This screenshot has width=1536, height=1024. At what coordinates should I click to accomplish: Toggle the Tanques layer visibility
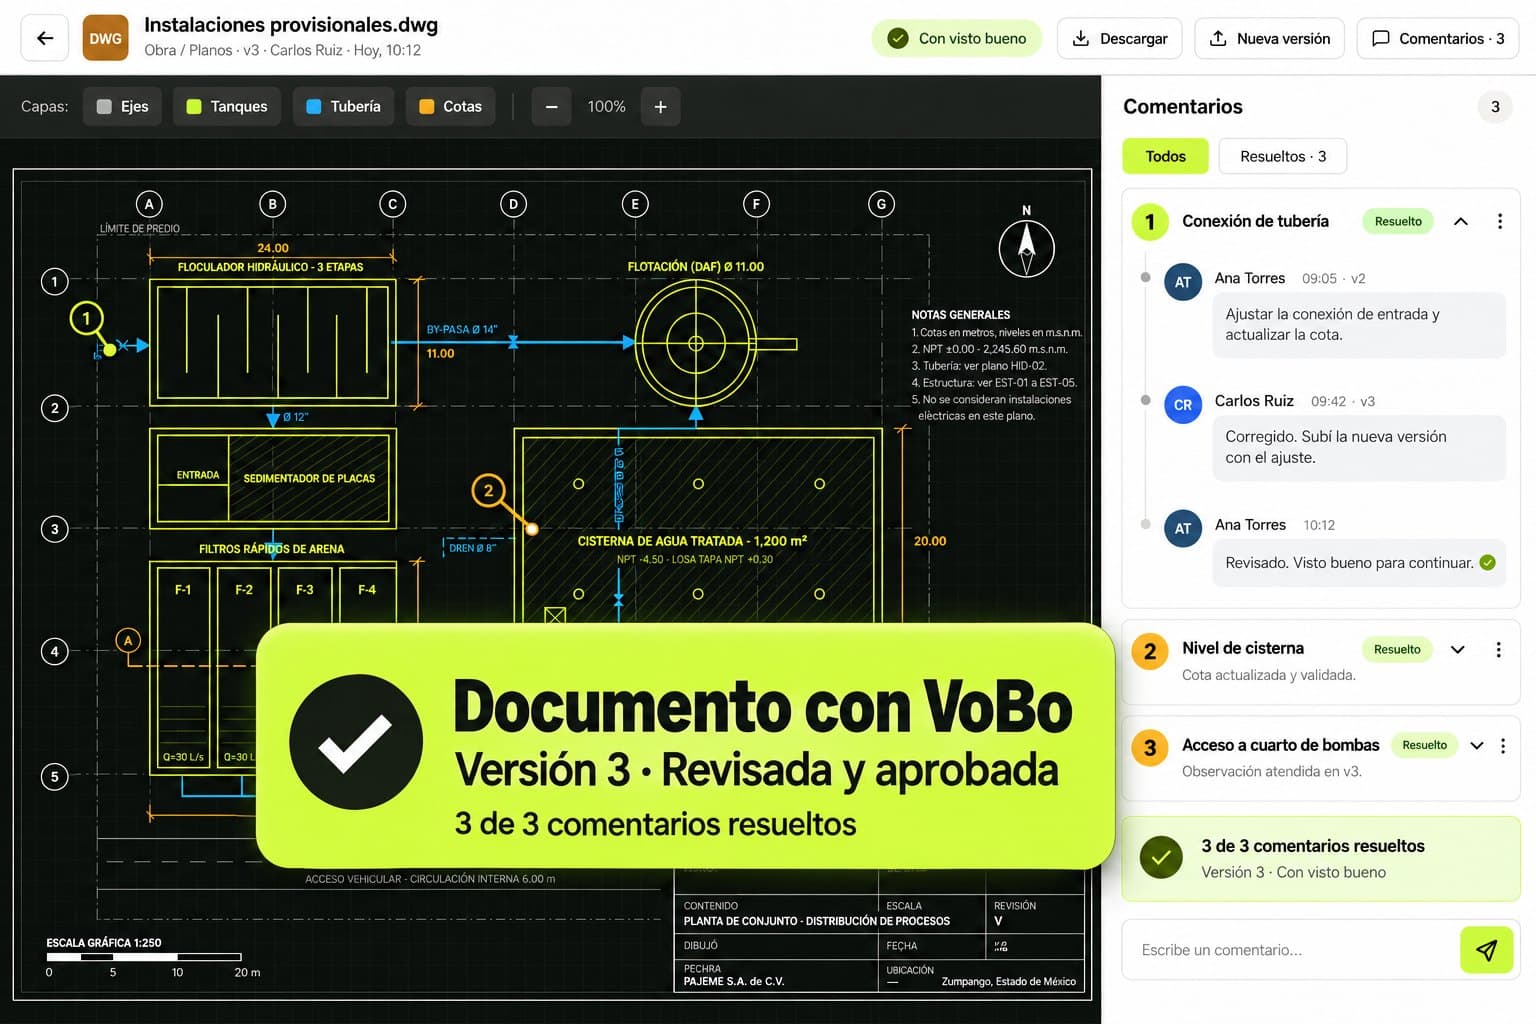pyautogui.click(x=227, y=106)
